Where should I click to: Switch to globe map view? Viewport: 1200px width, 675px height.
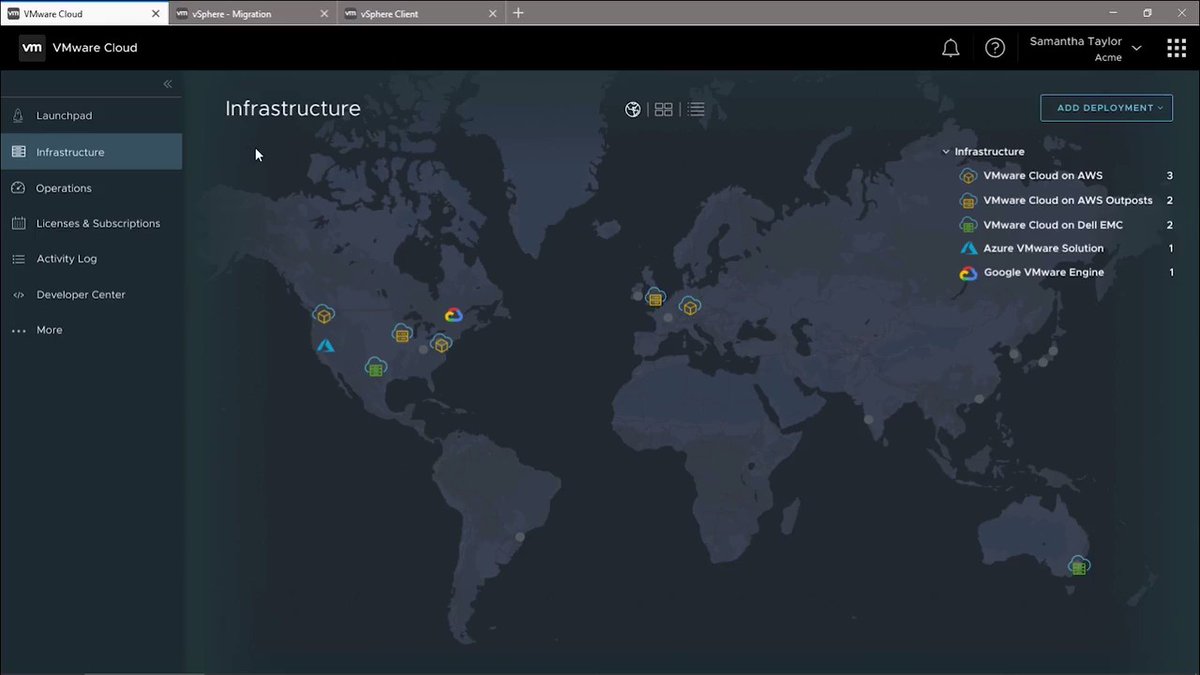(633, 109)
